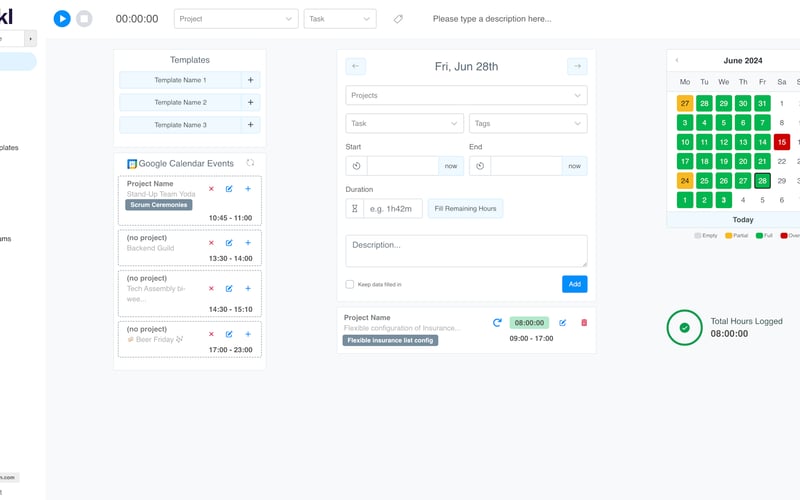Focus the End time field
Image resolution: width=800 pixels, height=500 pixels.
point(527,166)
